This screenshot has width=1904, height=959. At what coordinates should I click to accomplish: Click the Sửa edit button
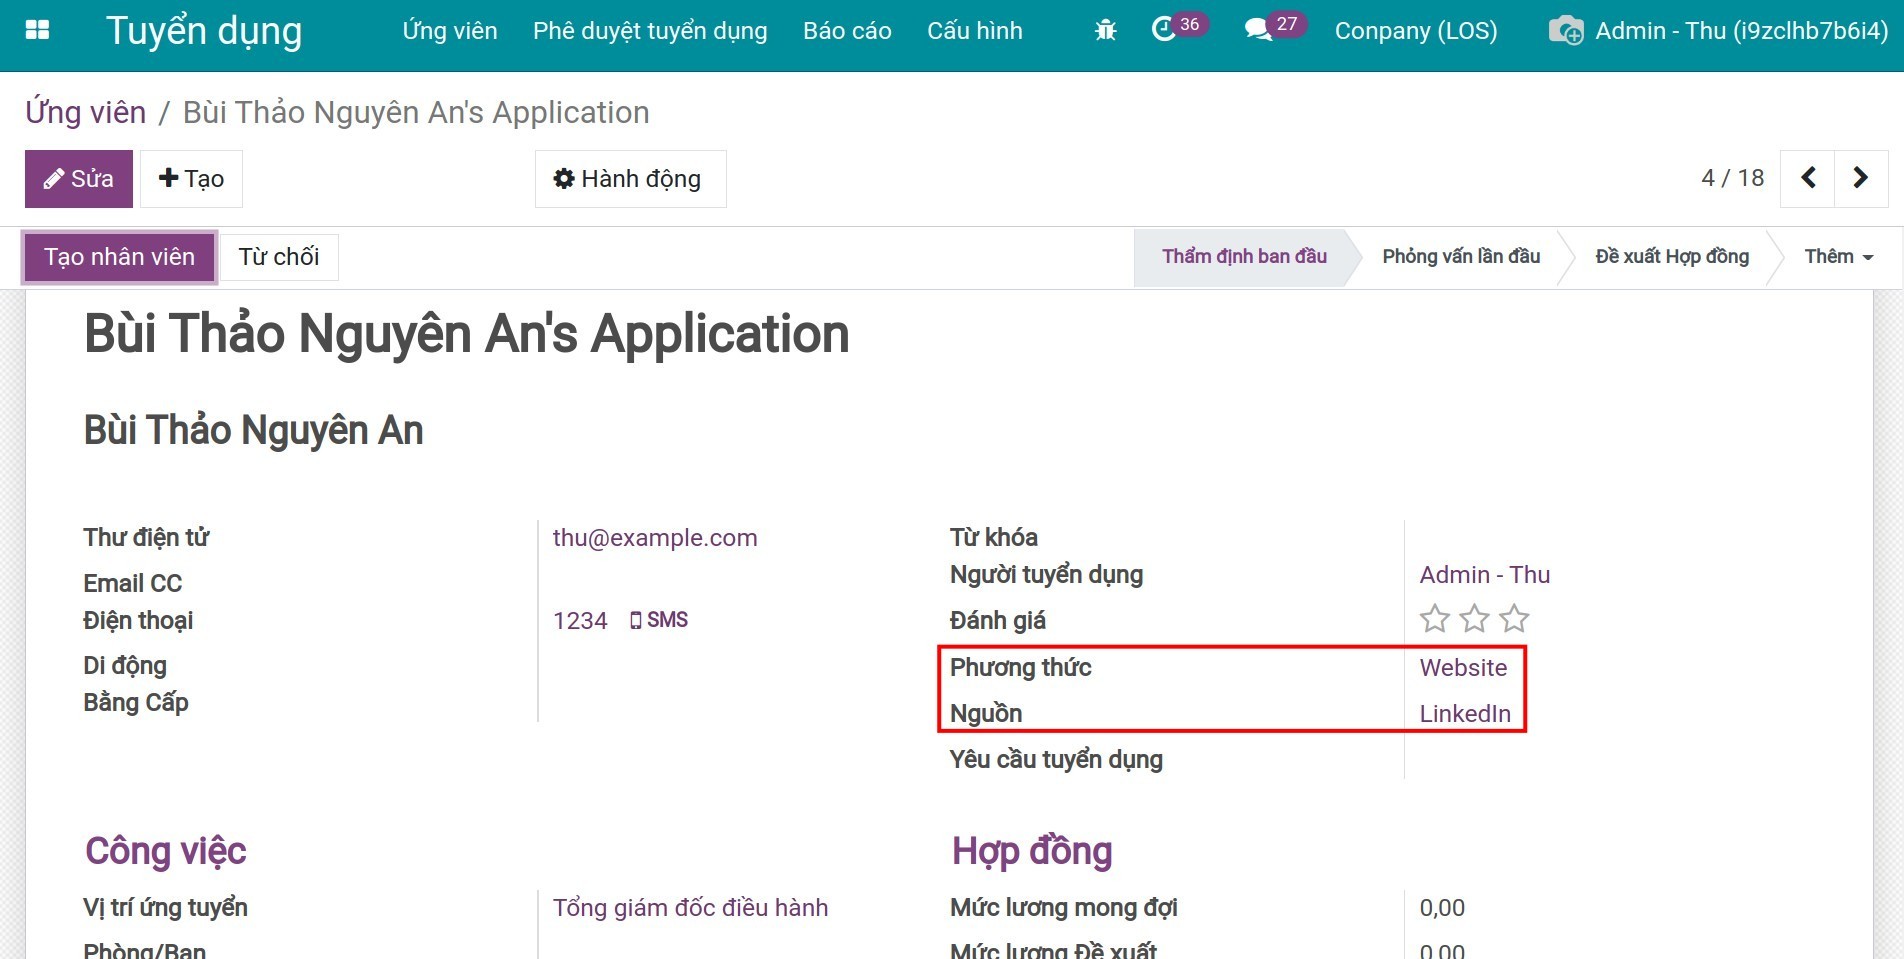click(79, 179)
